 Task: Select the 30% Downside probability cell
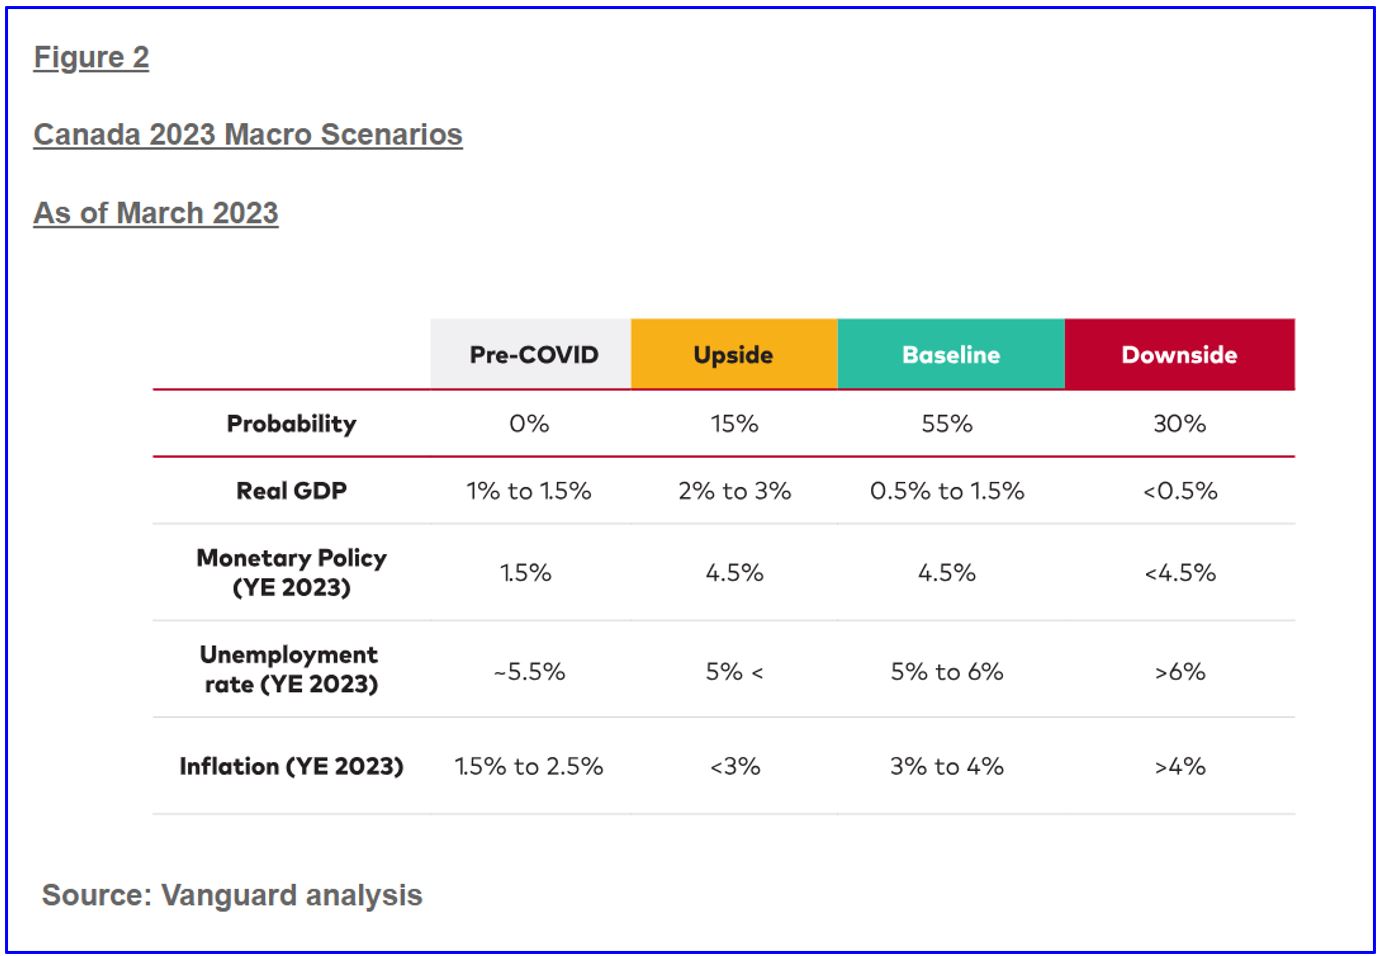pyautogui.click(x=1179, y=424)
